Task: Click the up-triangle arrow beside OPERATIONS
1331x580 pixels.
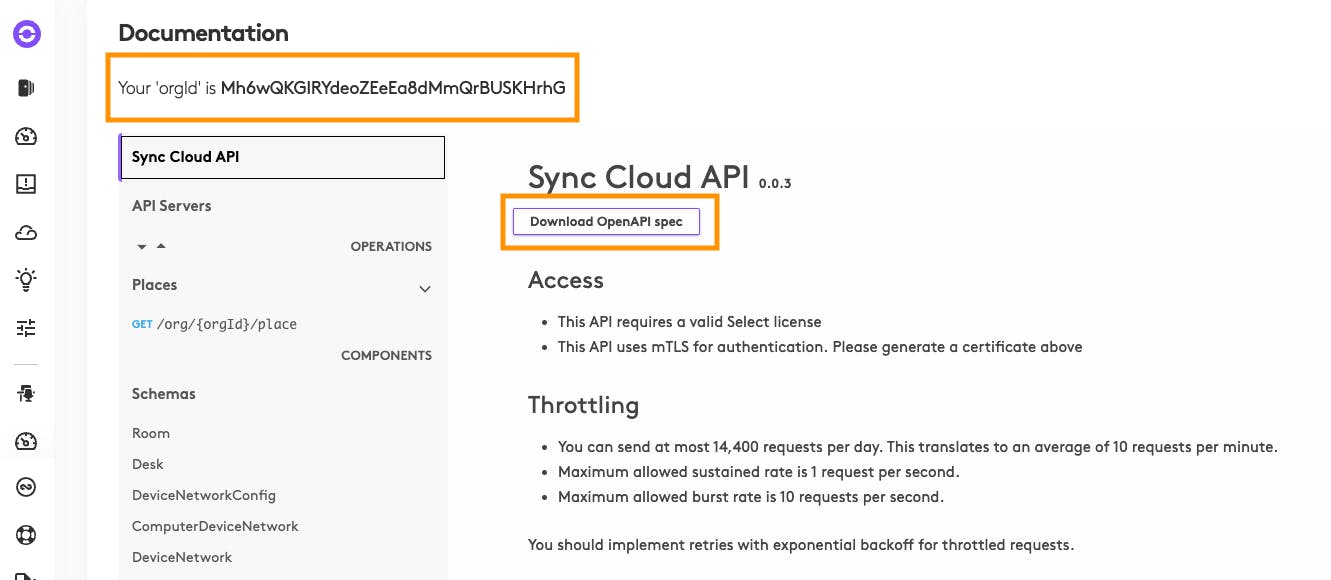Action: [161, 246]
